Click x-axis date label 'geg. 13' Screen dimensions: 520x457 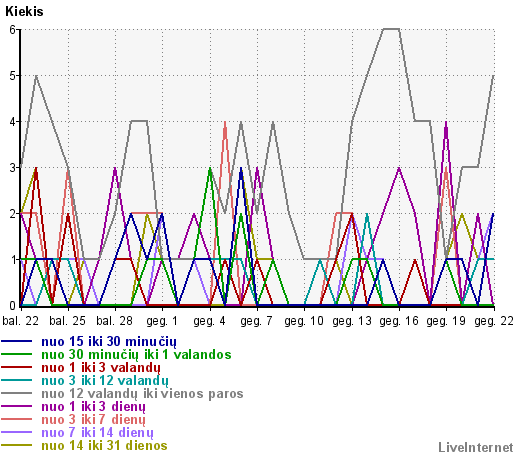352,321
